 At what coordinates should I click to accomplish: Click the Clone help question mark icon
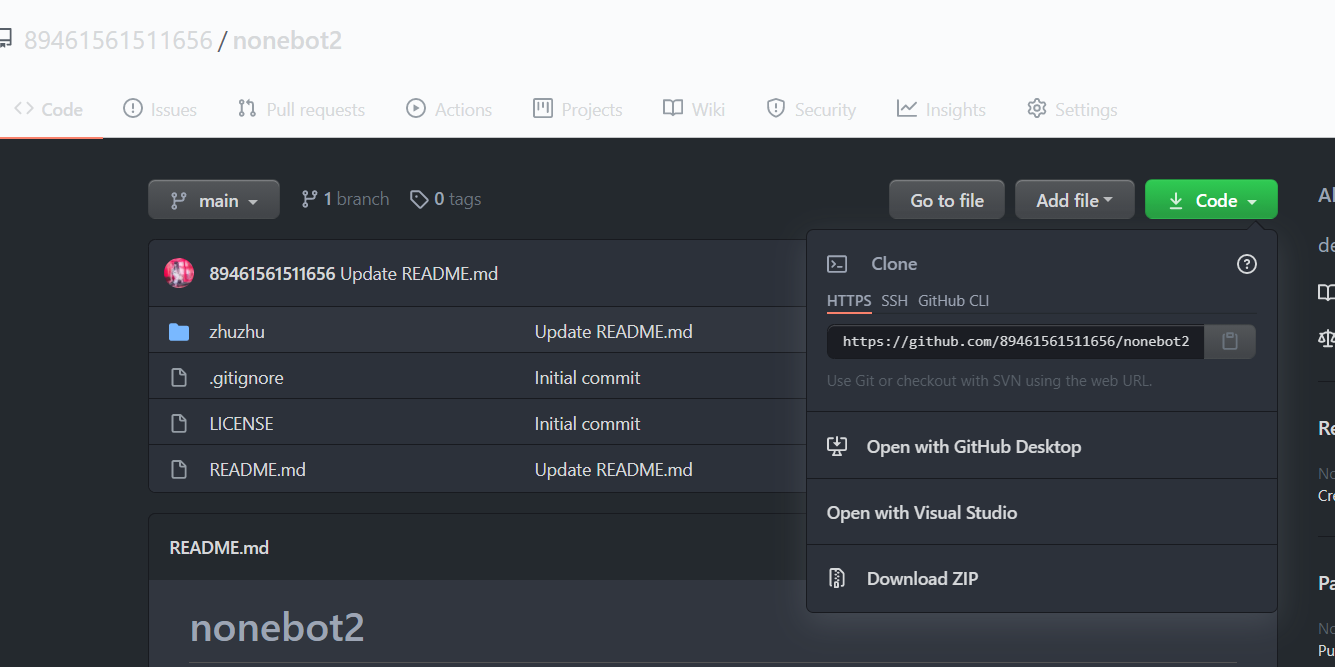pos(1247,264)
